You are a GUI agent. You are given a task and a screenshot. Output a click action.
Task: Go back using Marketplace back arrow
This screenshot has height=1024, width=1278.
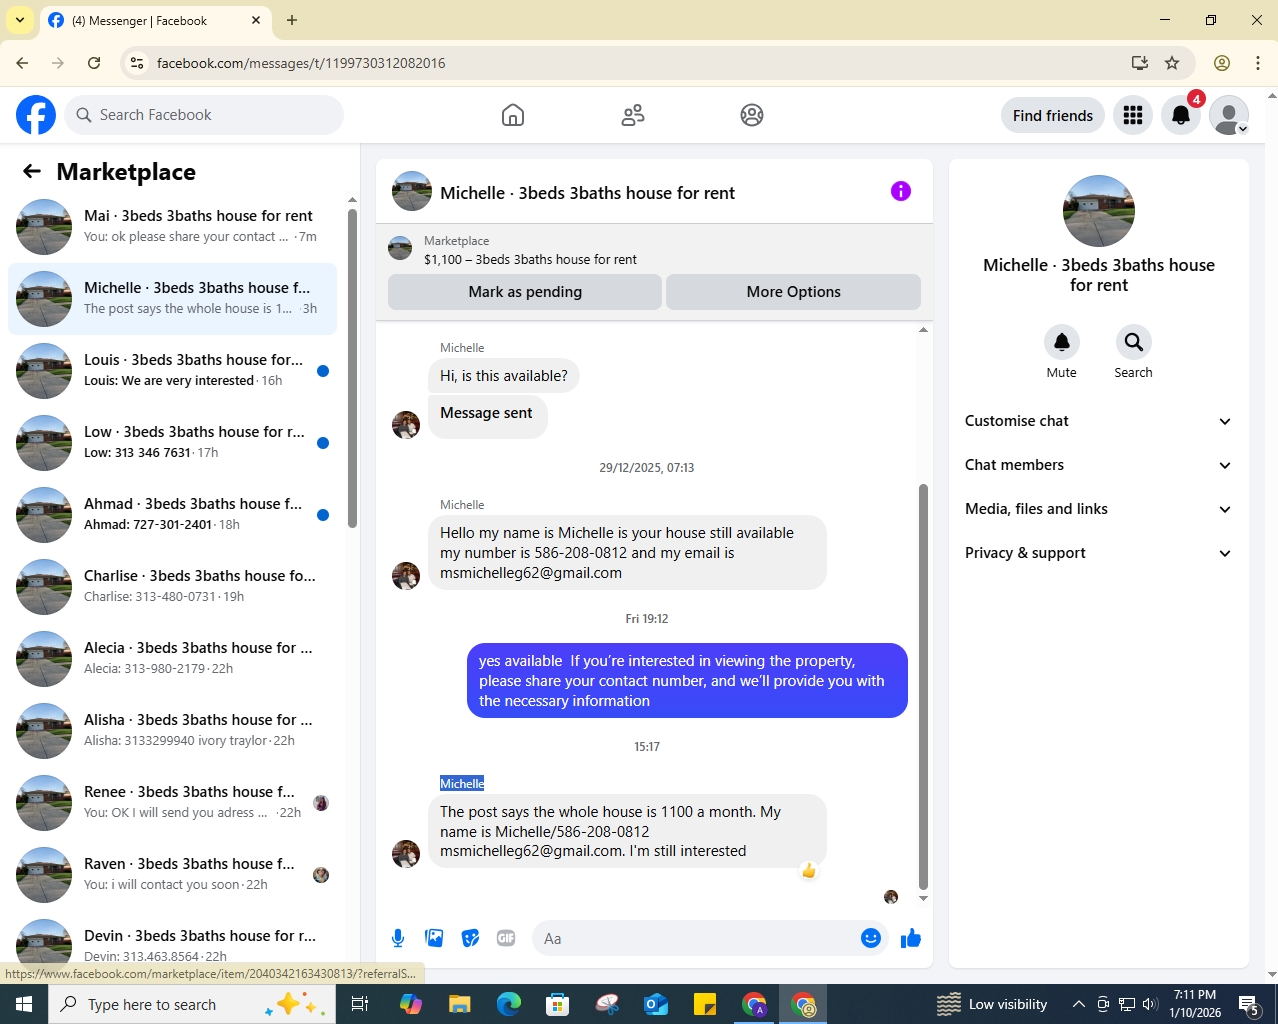(32, 171)
